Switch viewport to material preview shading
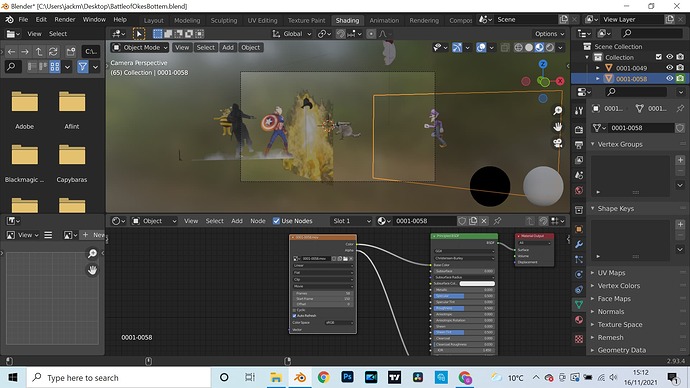 click(x=540, y=48)
